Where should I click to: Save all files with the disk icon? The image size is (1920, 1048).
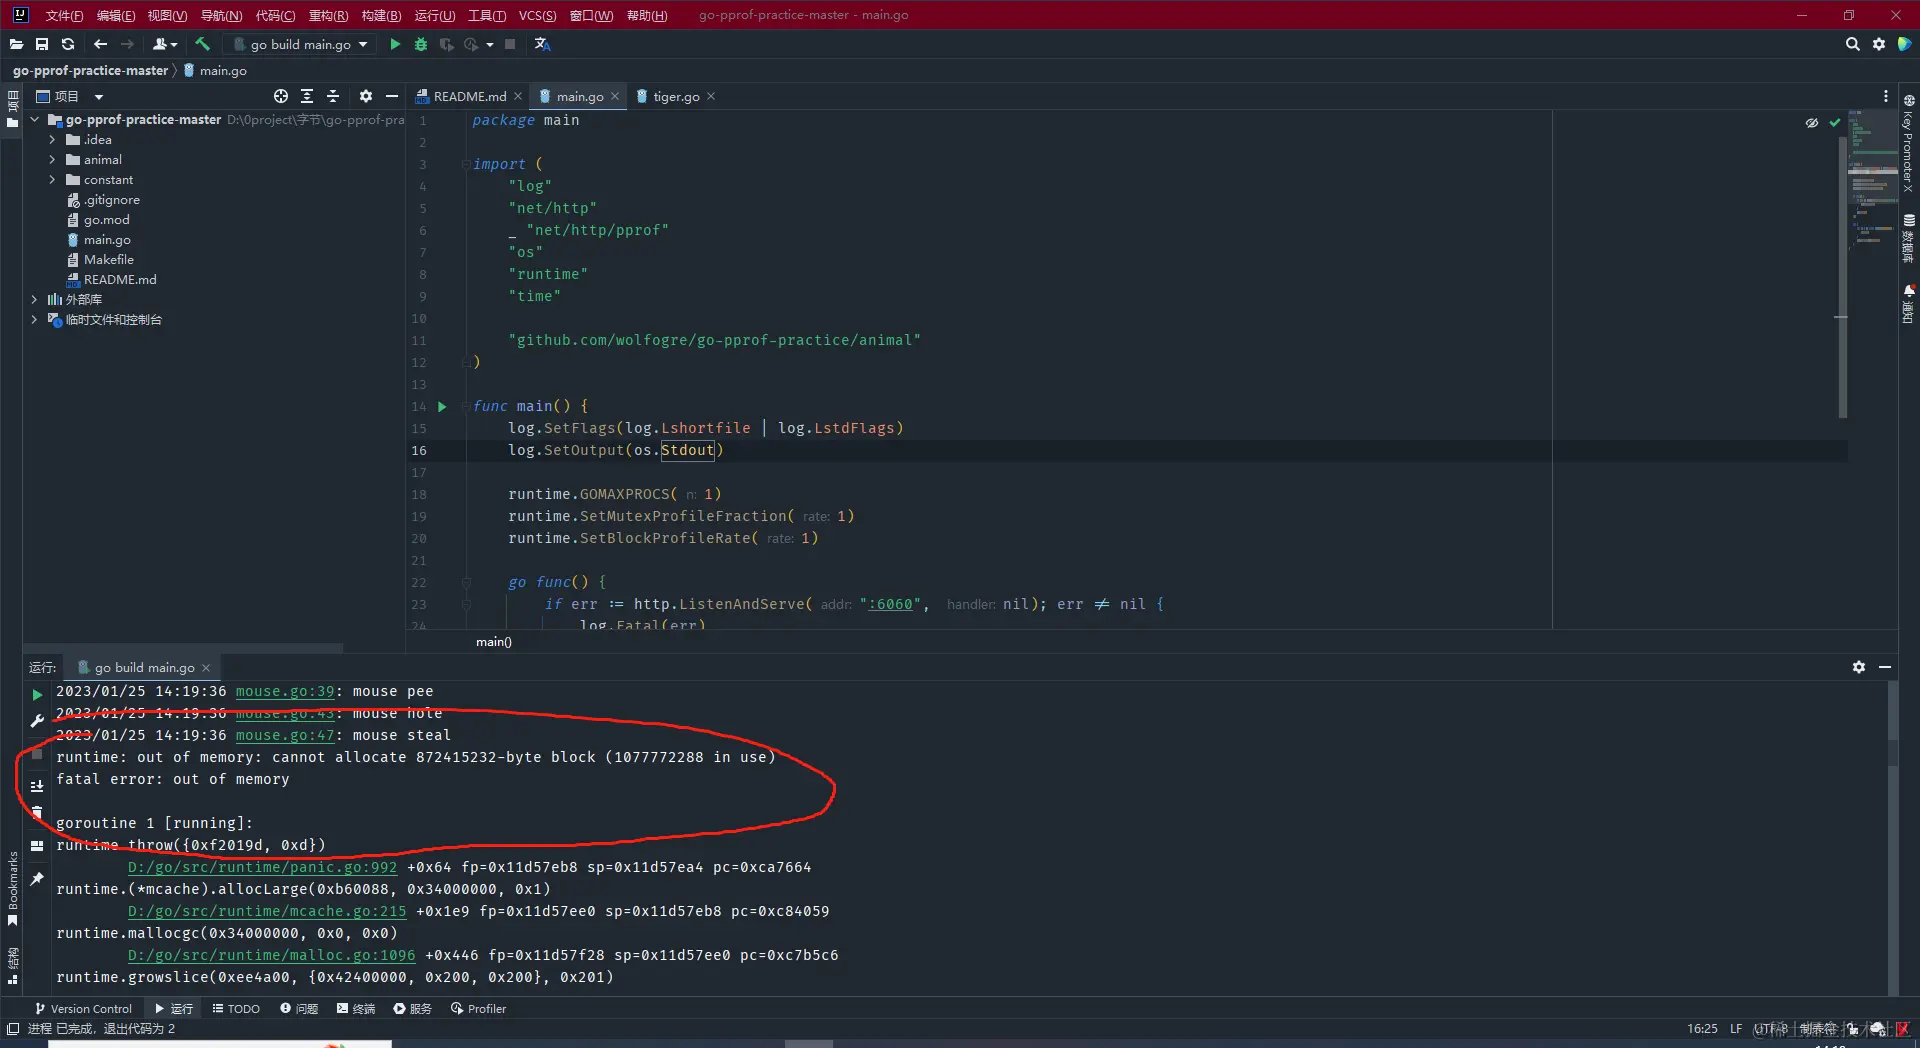[x=42, y=44]
